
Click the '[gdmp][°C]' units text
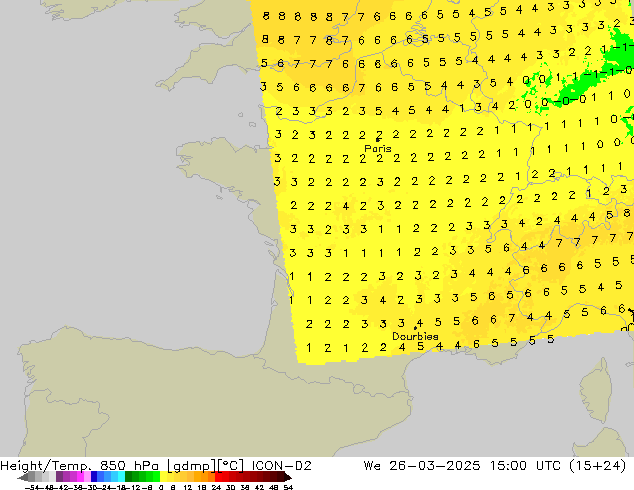[x=205, y=466]
